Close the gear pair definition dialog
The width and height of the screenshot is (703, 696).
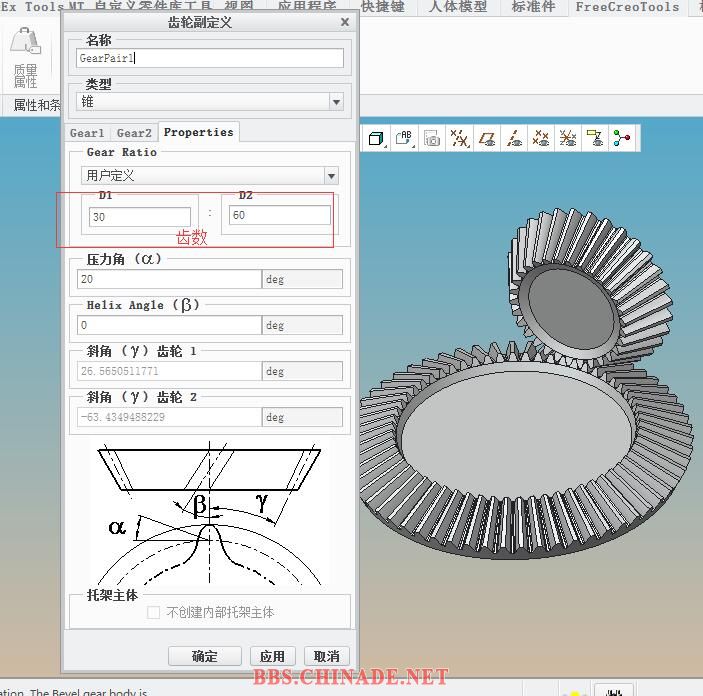(x=345, y=22)
